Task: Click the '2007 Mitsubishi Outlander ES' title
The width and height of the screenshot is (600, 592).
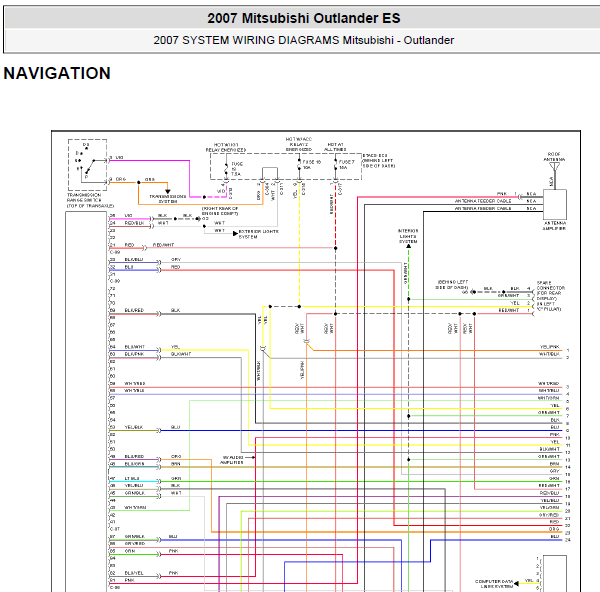Action: point(304,18)
